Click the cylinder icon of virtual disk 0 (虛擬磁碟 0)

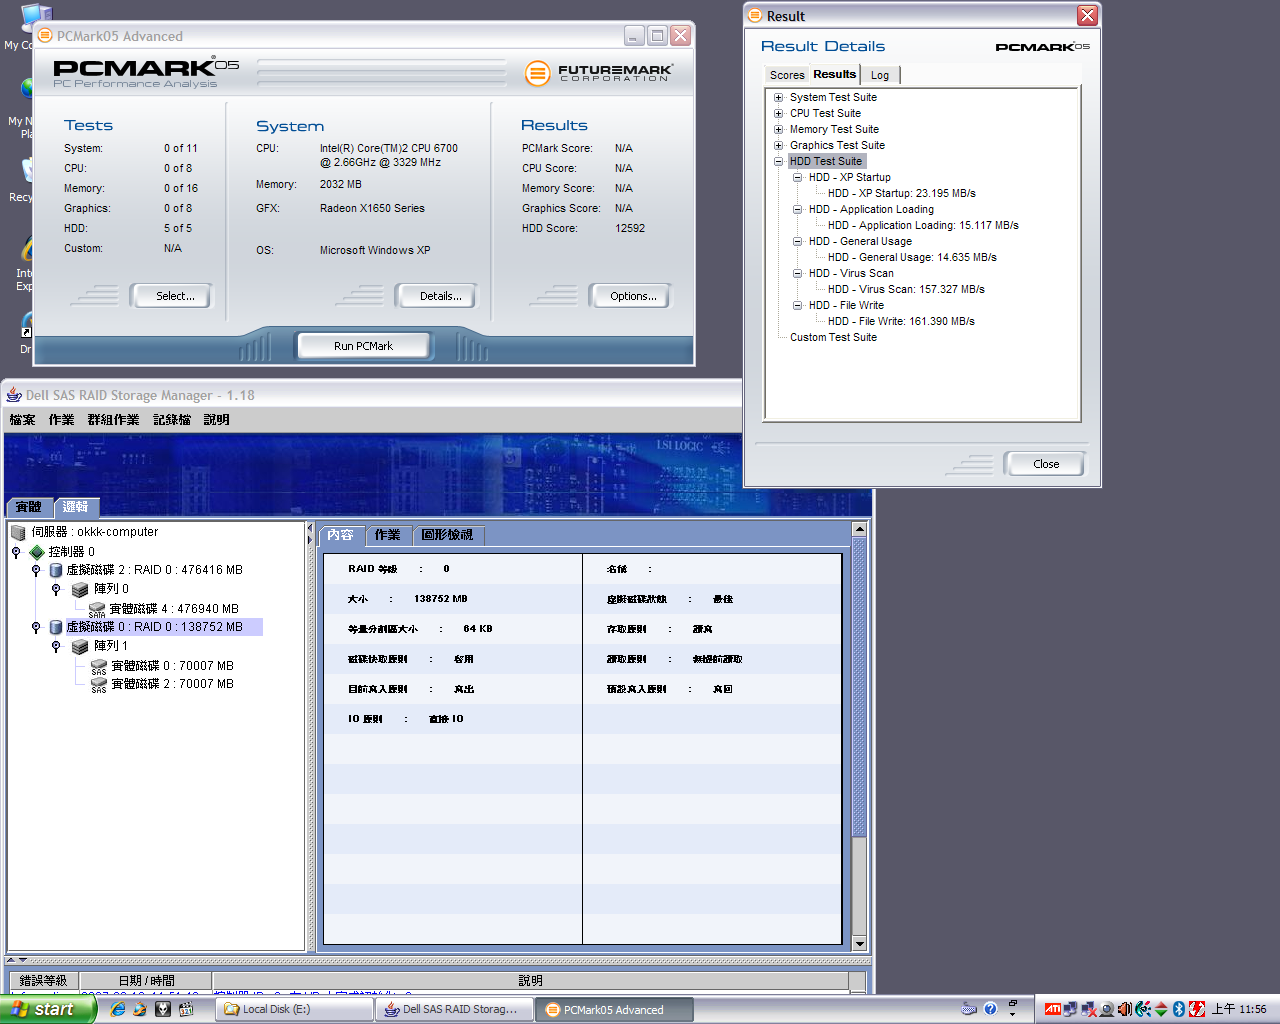(56, 627)
